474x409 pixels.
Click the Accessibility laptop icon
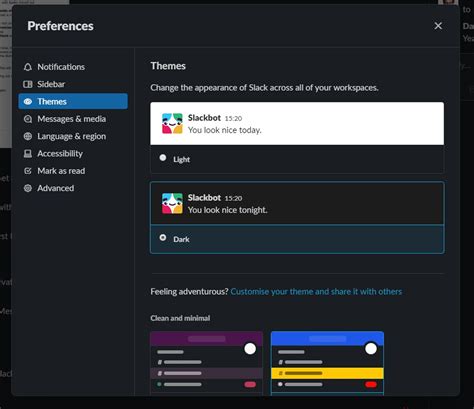tap(28, 154)
